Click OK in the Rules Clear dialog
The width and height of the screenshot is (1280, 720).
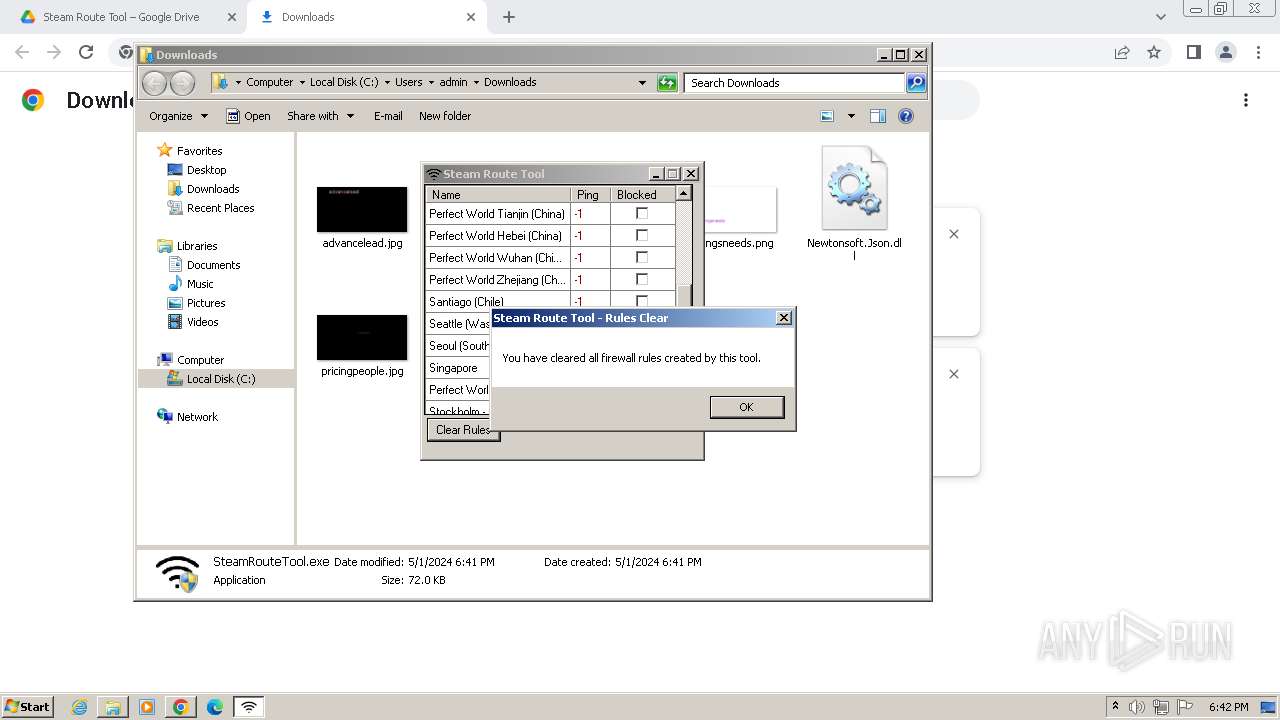[747, 407]
